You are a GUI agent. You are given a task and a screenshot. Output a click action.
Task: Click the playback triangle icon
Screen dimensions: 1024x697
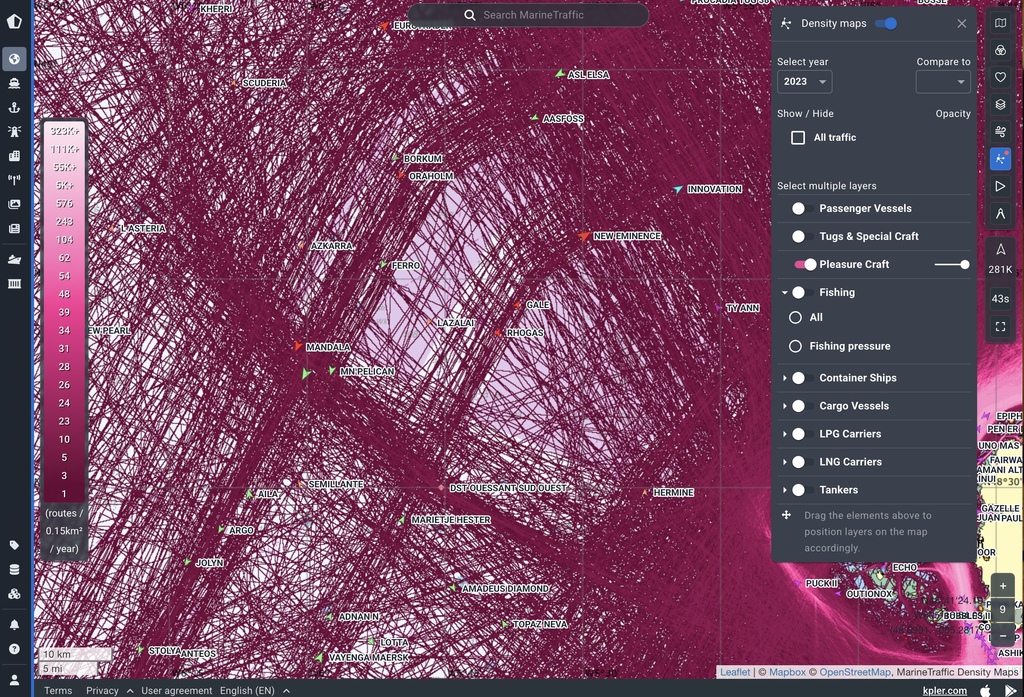point(1000,186)
